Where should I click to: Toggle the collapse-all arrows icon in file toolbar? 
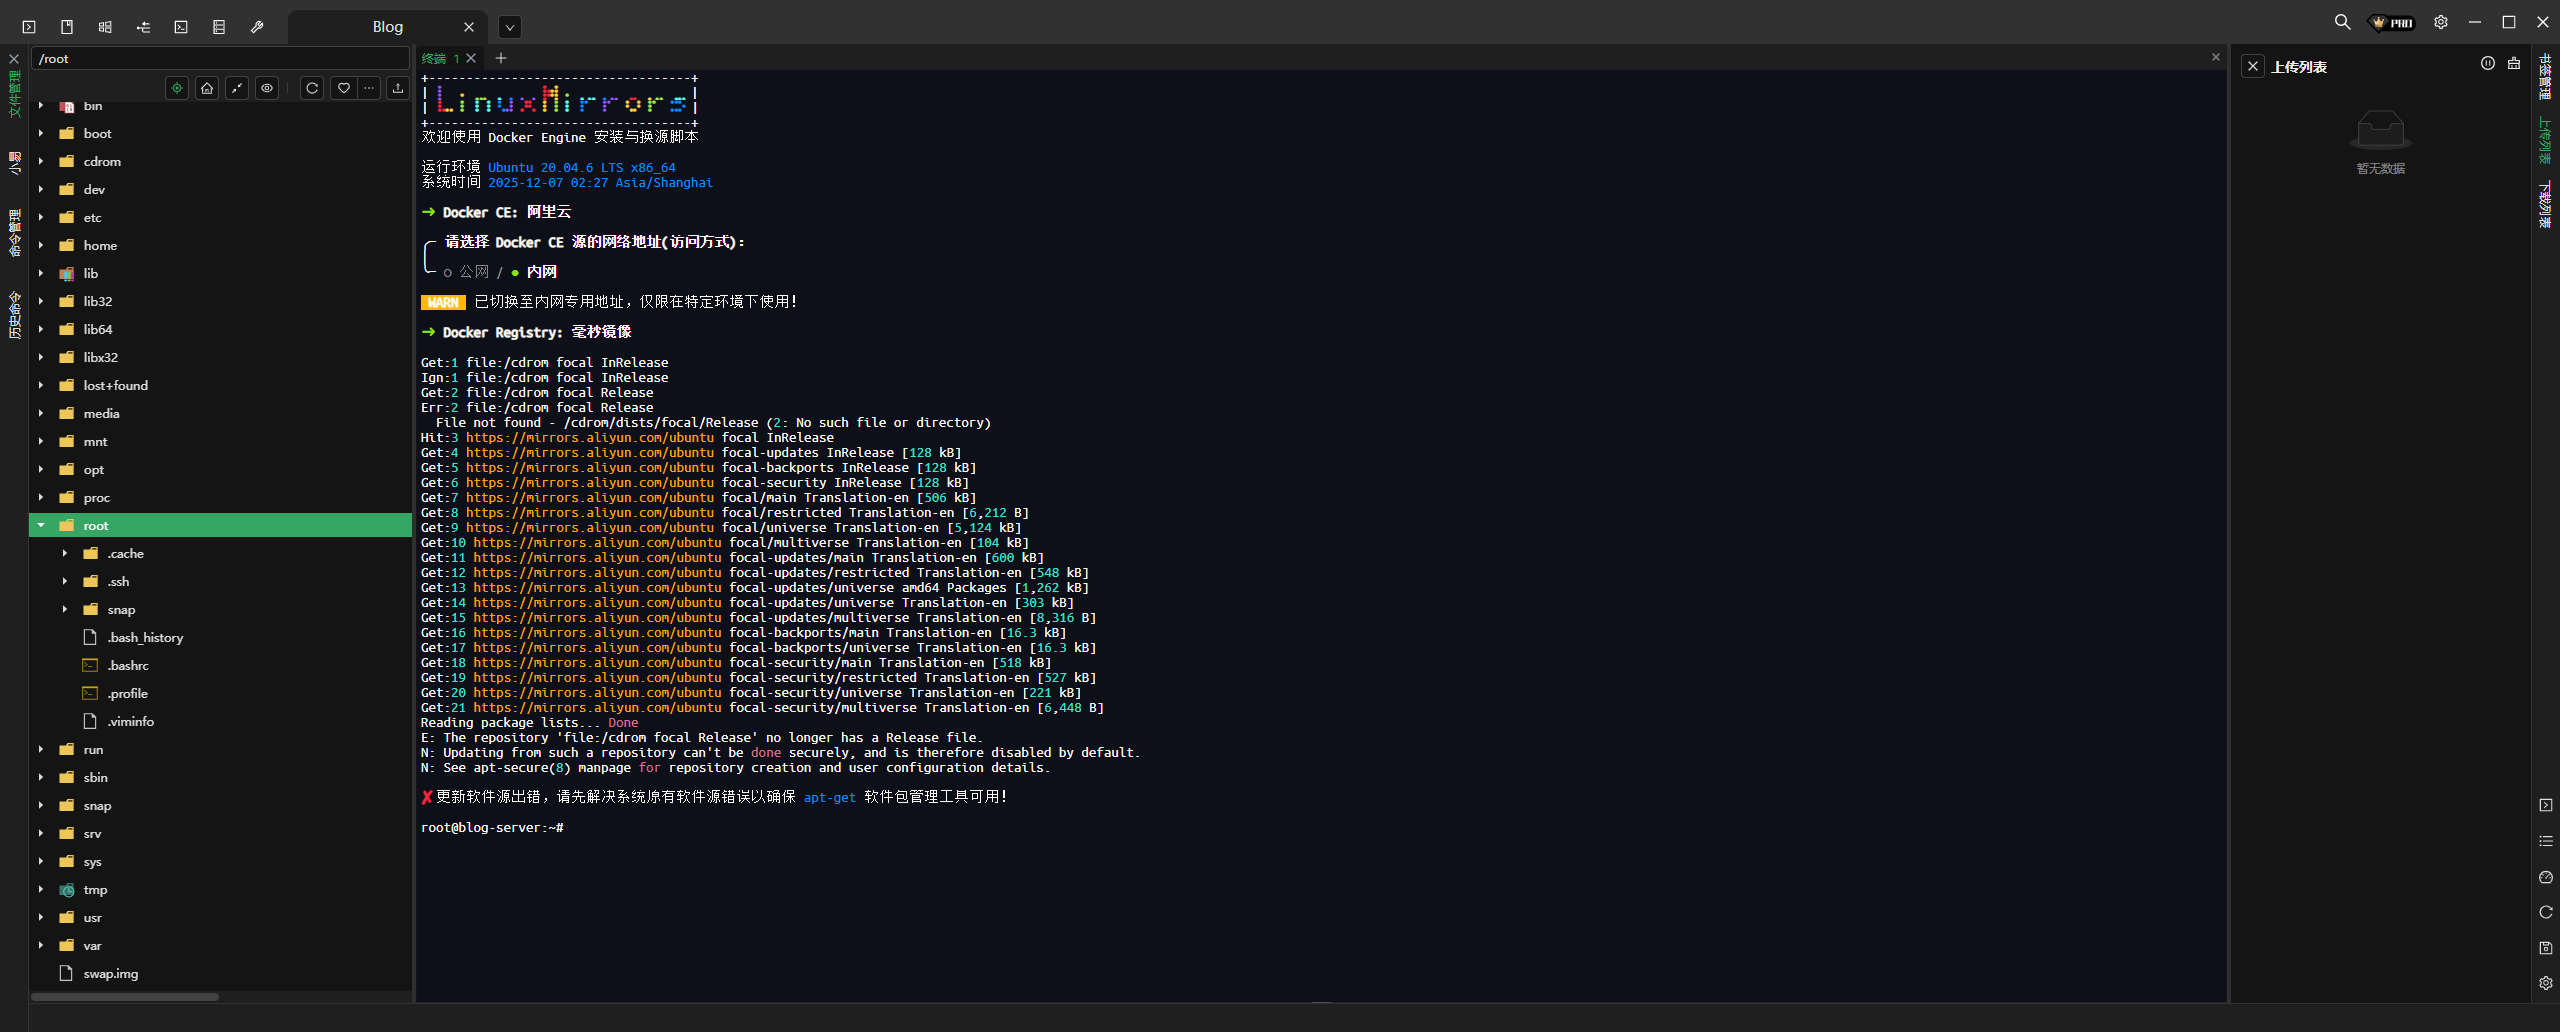(237, 88)
